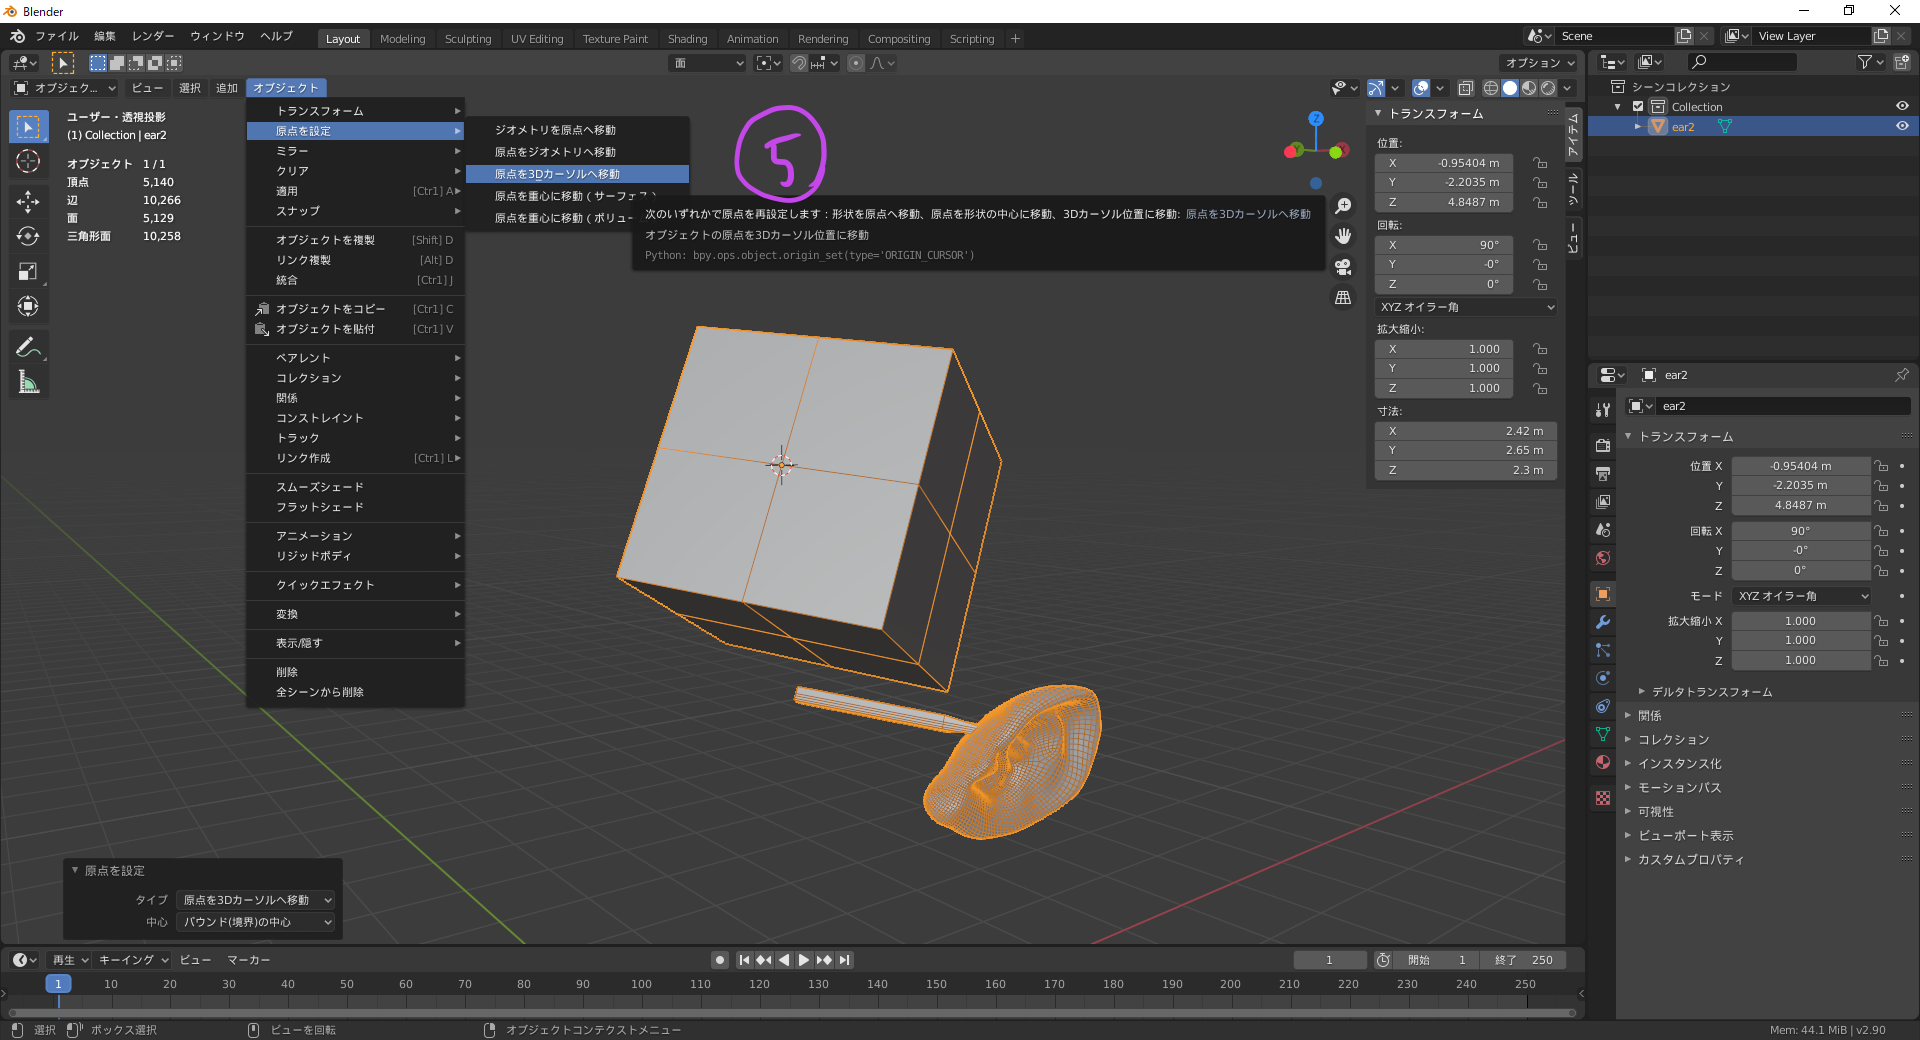Select the Move tool in left toolbar
Viewport: 1920px width, 1040px height.
(28, 201)
